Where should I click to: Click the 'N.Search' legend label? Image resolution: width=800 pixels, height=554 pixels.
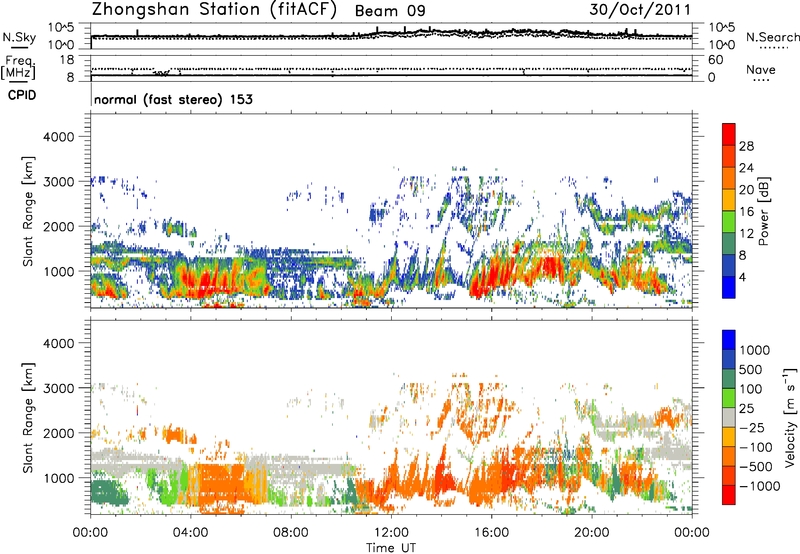[772, 37]
